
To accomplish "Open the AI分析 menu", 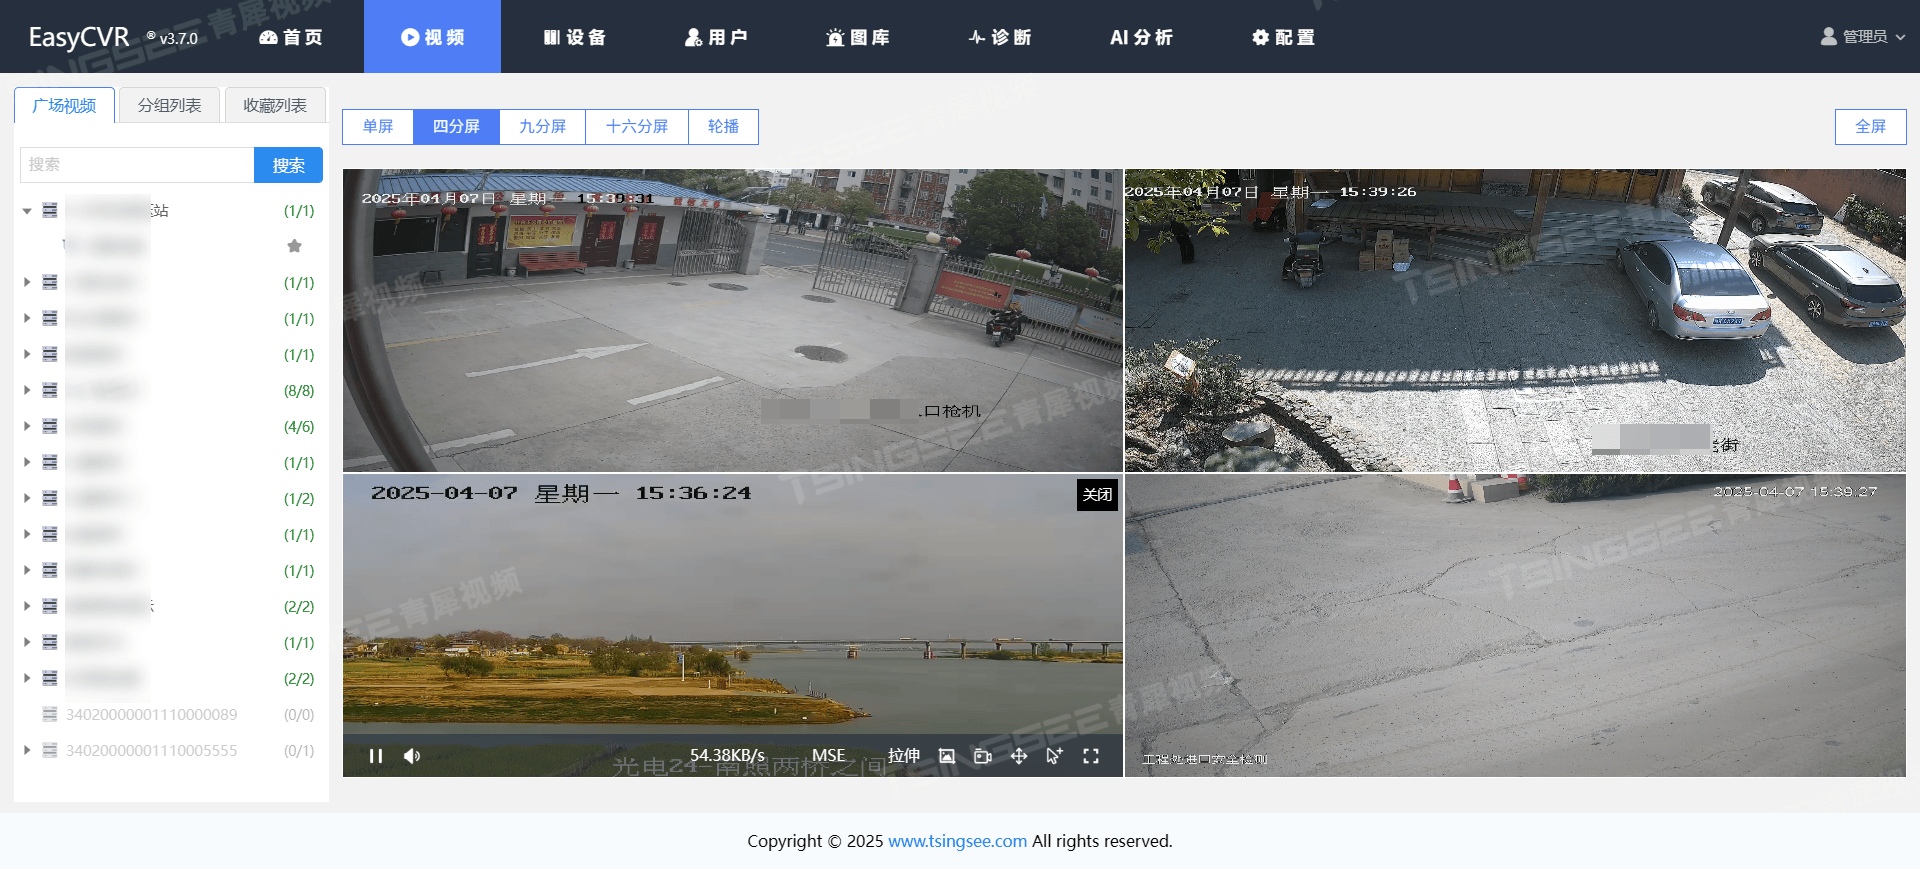I will 1141,37.
